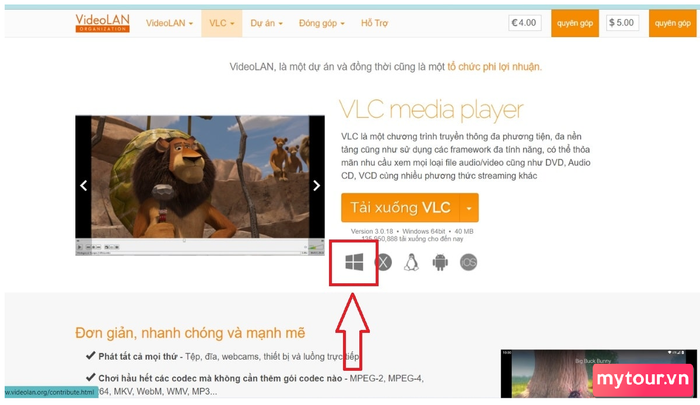The height and width of the screenshot is (405, 700).
Task: Click the VideoLAN Organization logo
Action: pyautogui.click(x=102, y=23)
